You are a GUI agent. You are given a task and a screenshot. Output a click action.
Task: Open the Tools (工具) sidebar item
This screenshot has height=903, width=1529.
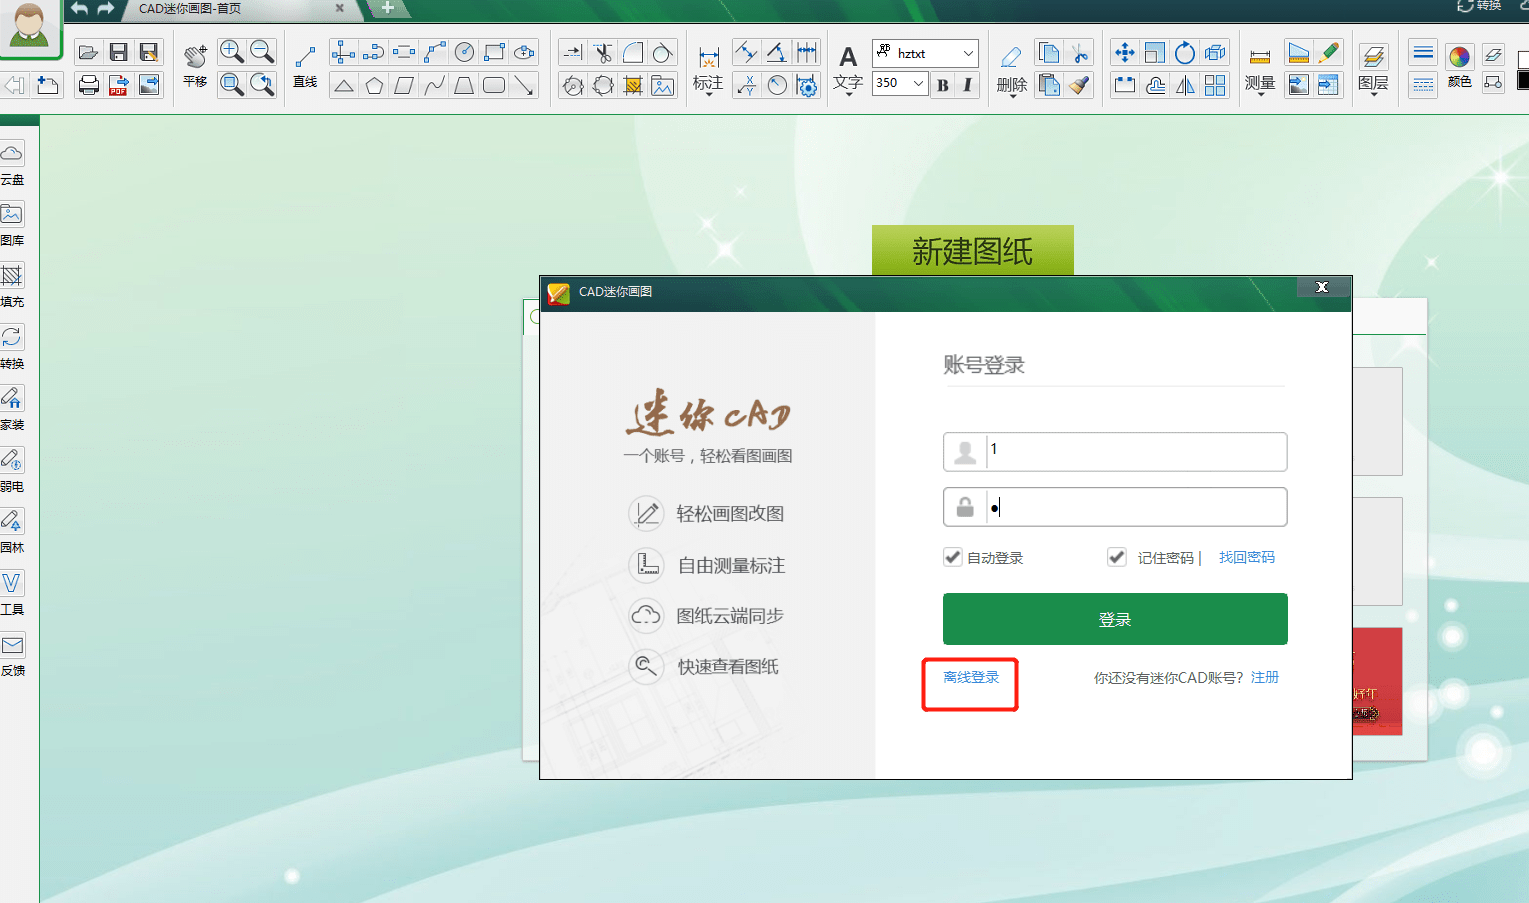pyautogui.click(x=12, y=594)
